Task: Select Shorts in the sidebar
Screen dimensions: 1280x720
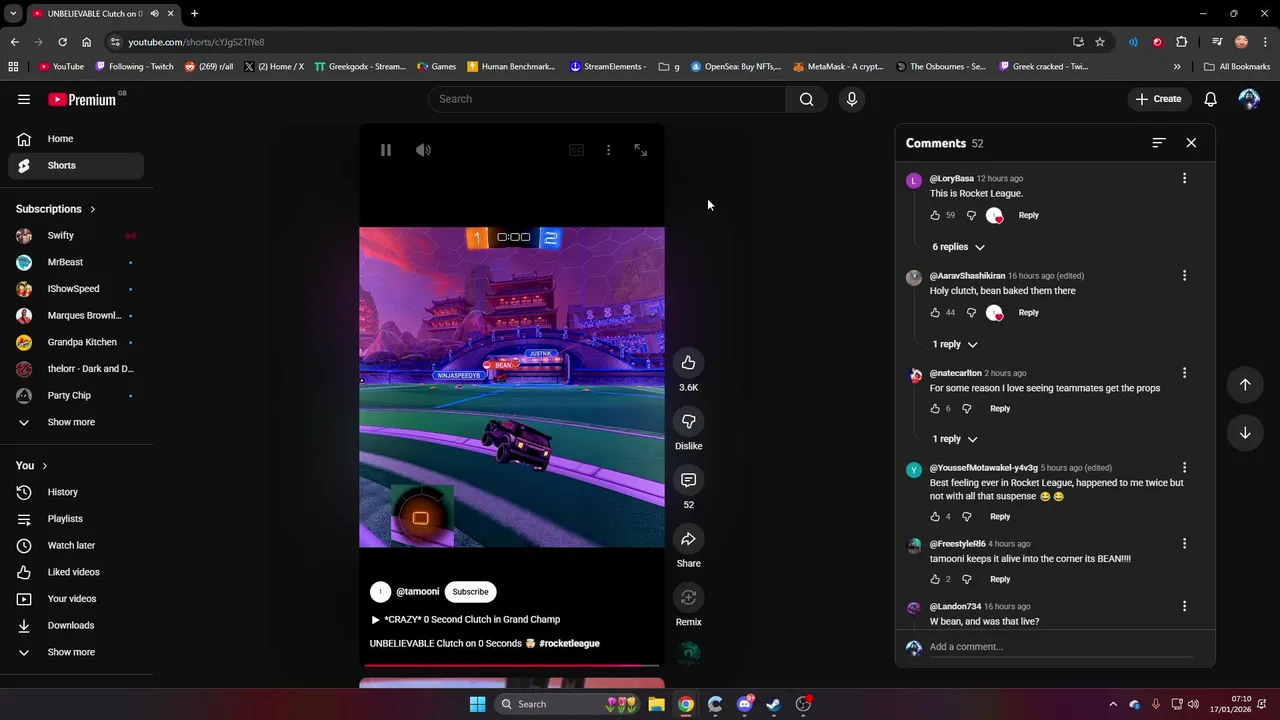Action: tap(76, 166)
